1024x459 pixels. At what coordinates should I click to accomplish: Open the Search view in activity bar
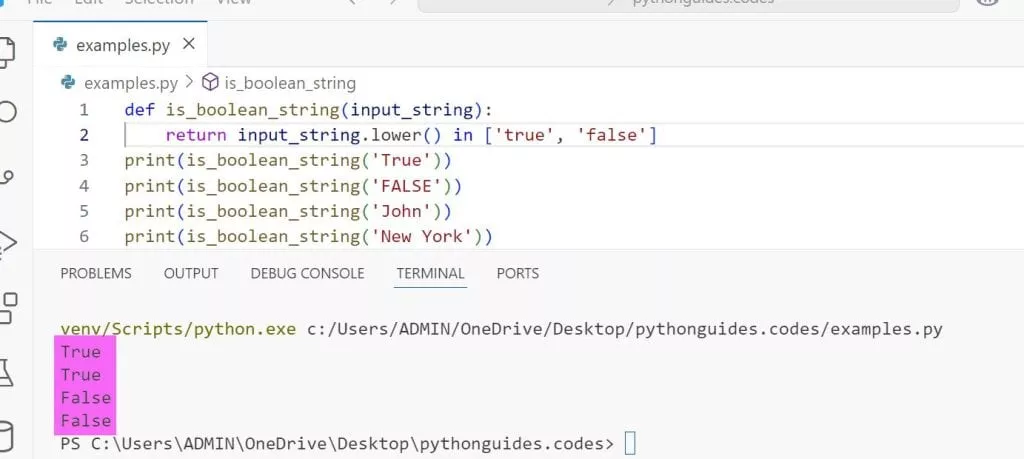click(x=6, y=111)
